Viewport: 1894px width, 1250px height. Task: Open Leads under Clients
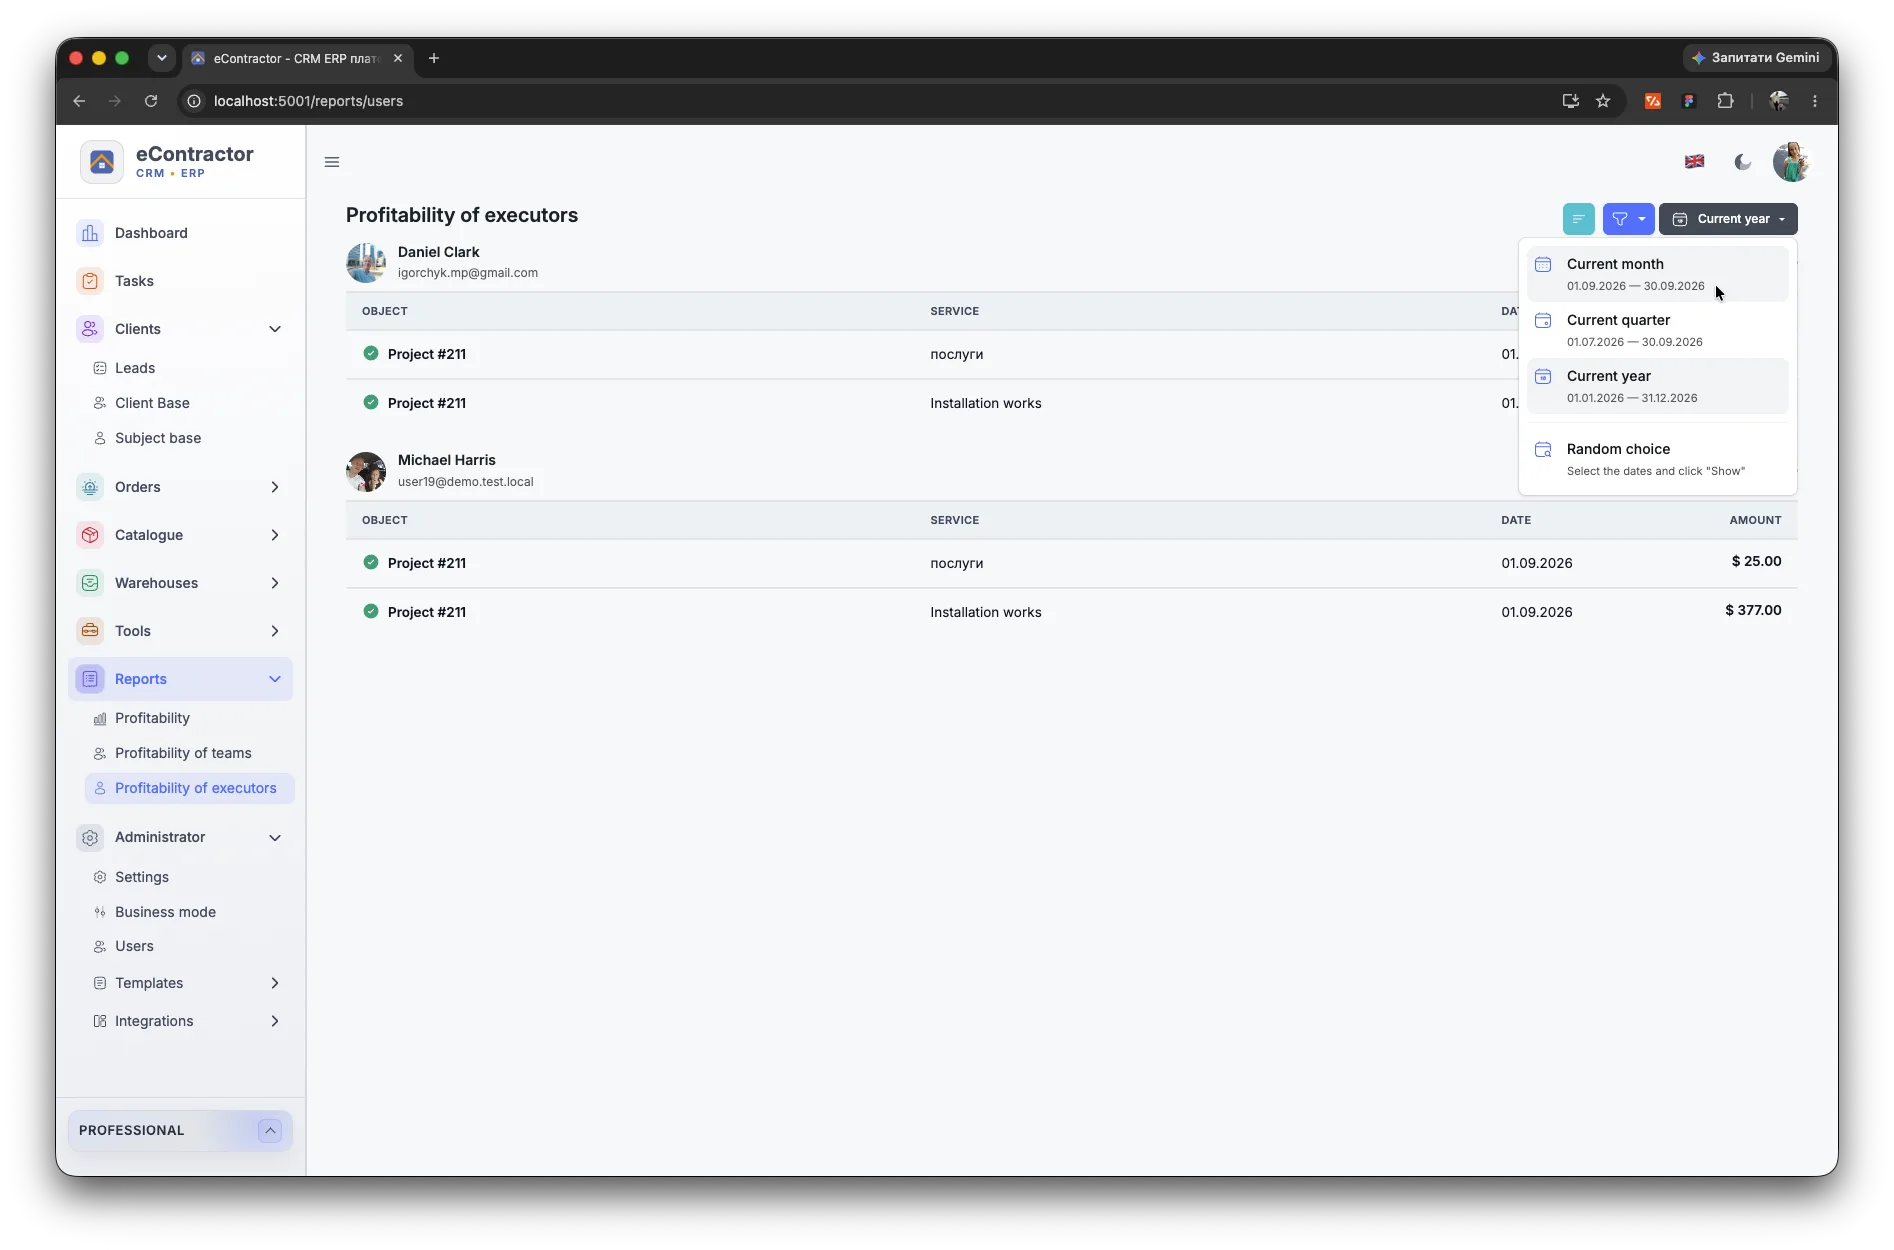coord(135,368)
